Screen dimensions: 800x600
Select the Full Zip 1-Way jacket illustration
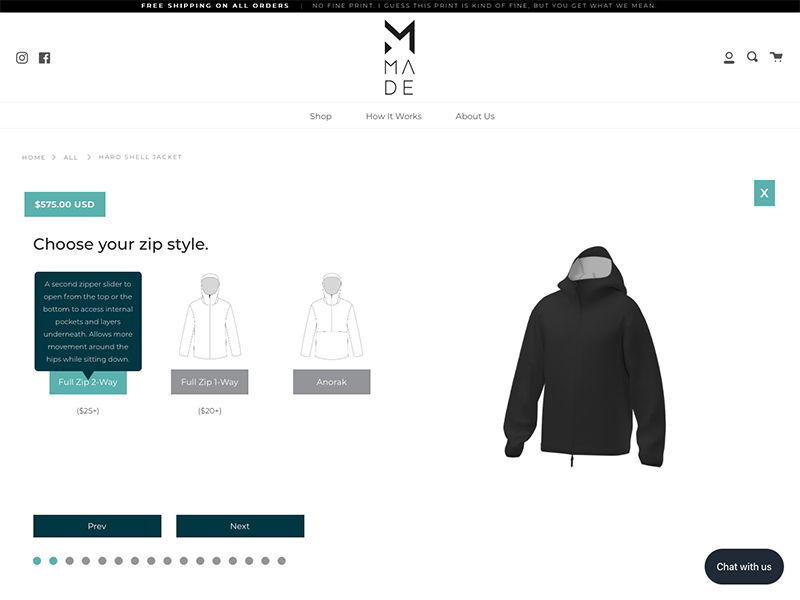[210, 316]
